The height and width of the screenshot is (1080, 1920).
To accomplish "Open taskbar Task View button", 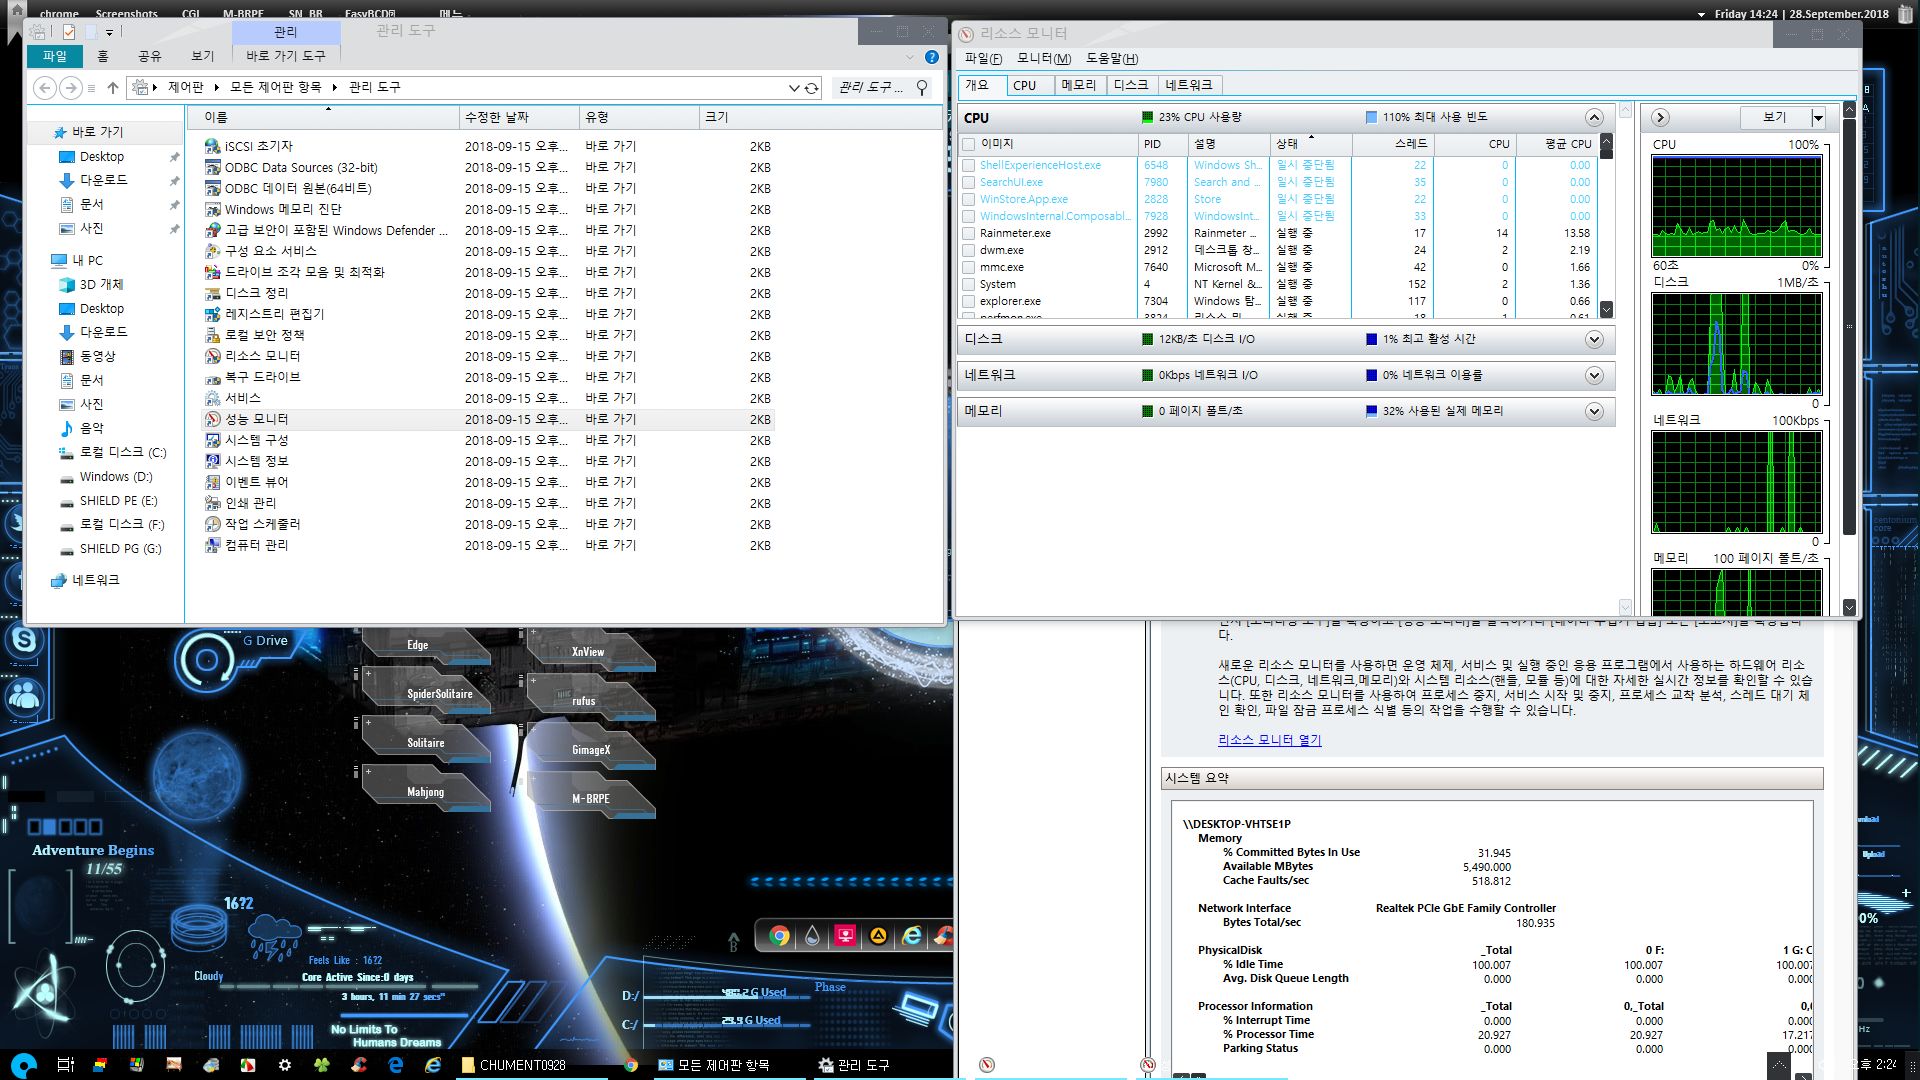I will pyautogui.click(x=65, y=1065).
